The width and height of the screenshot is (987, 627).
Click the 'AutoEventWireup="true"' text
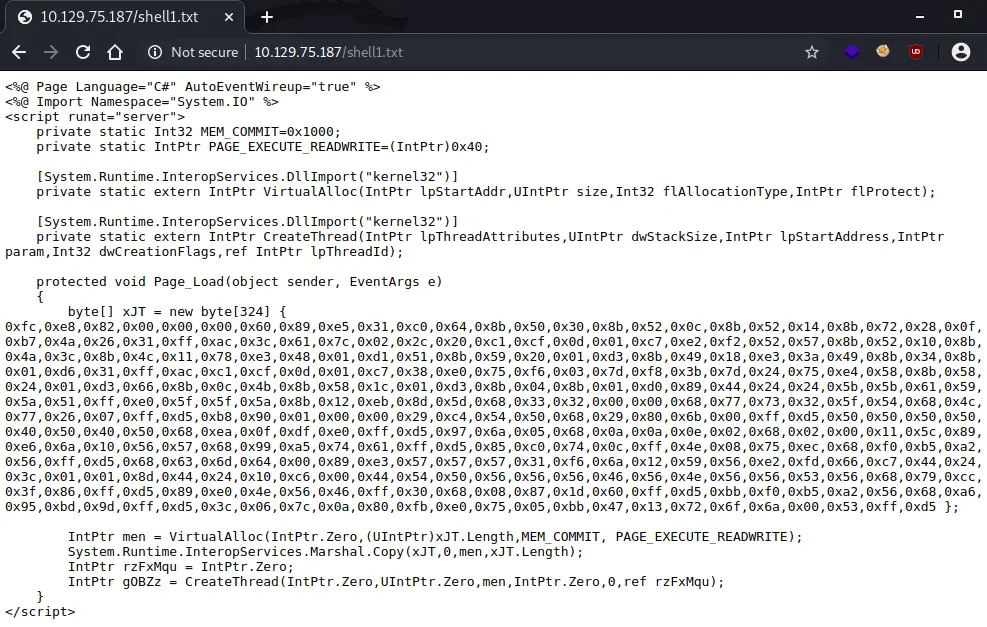point(271,87)
